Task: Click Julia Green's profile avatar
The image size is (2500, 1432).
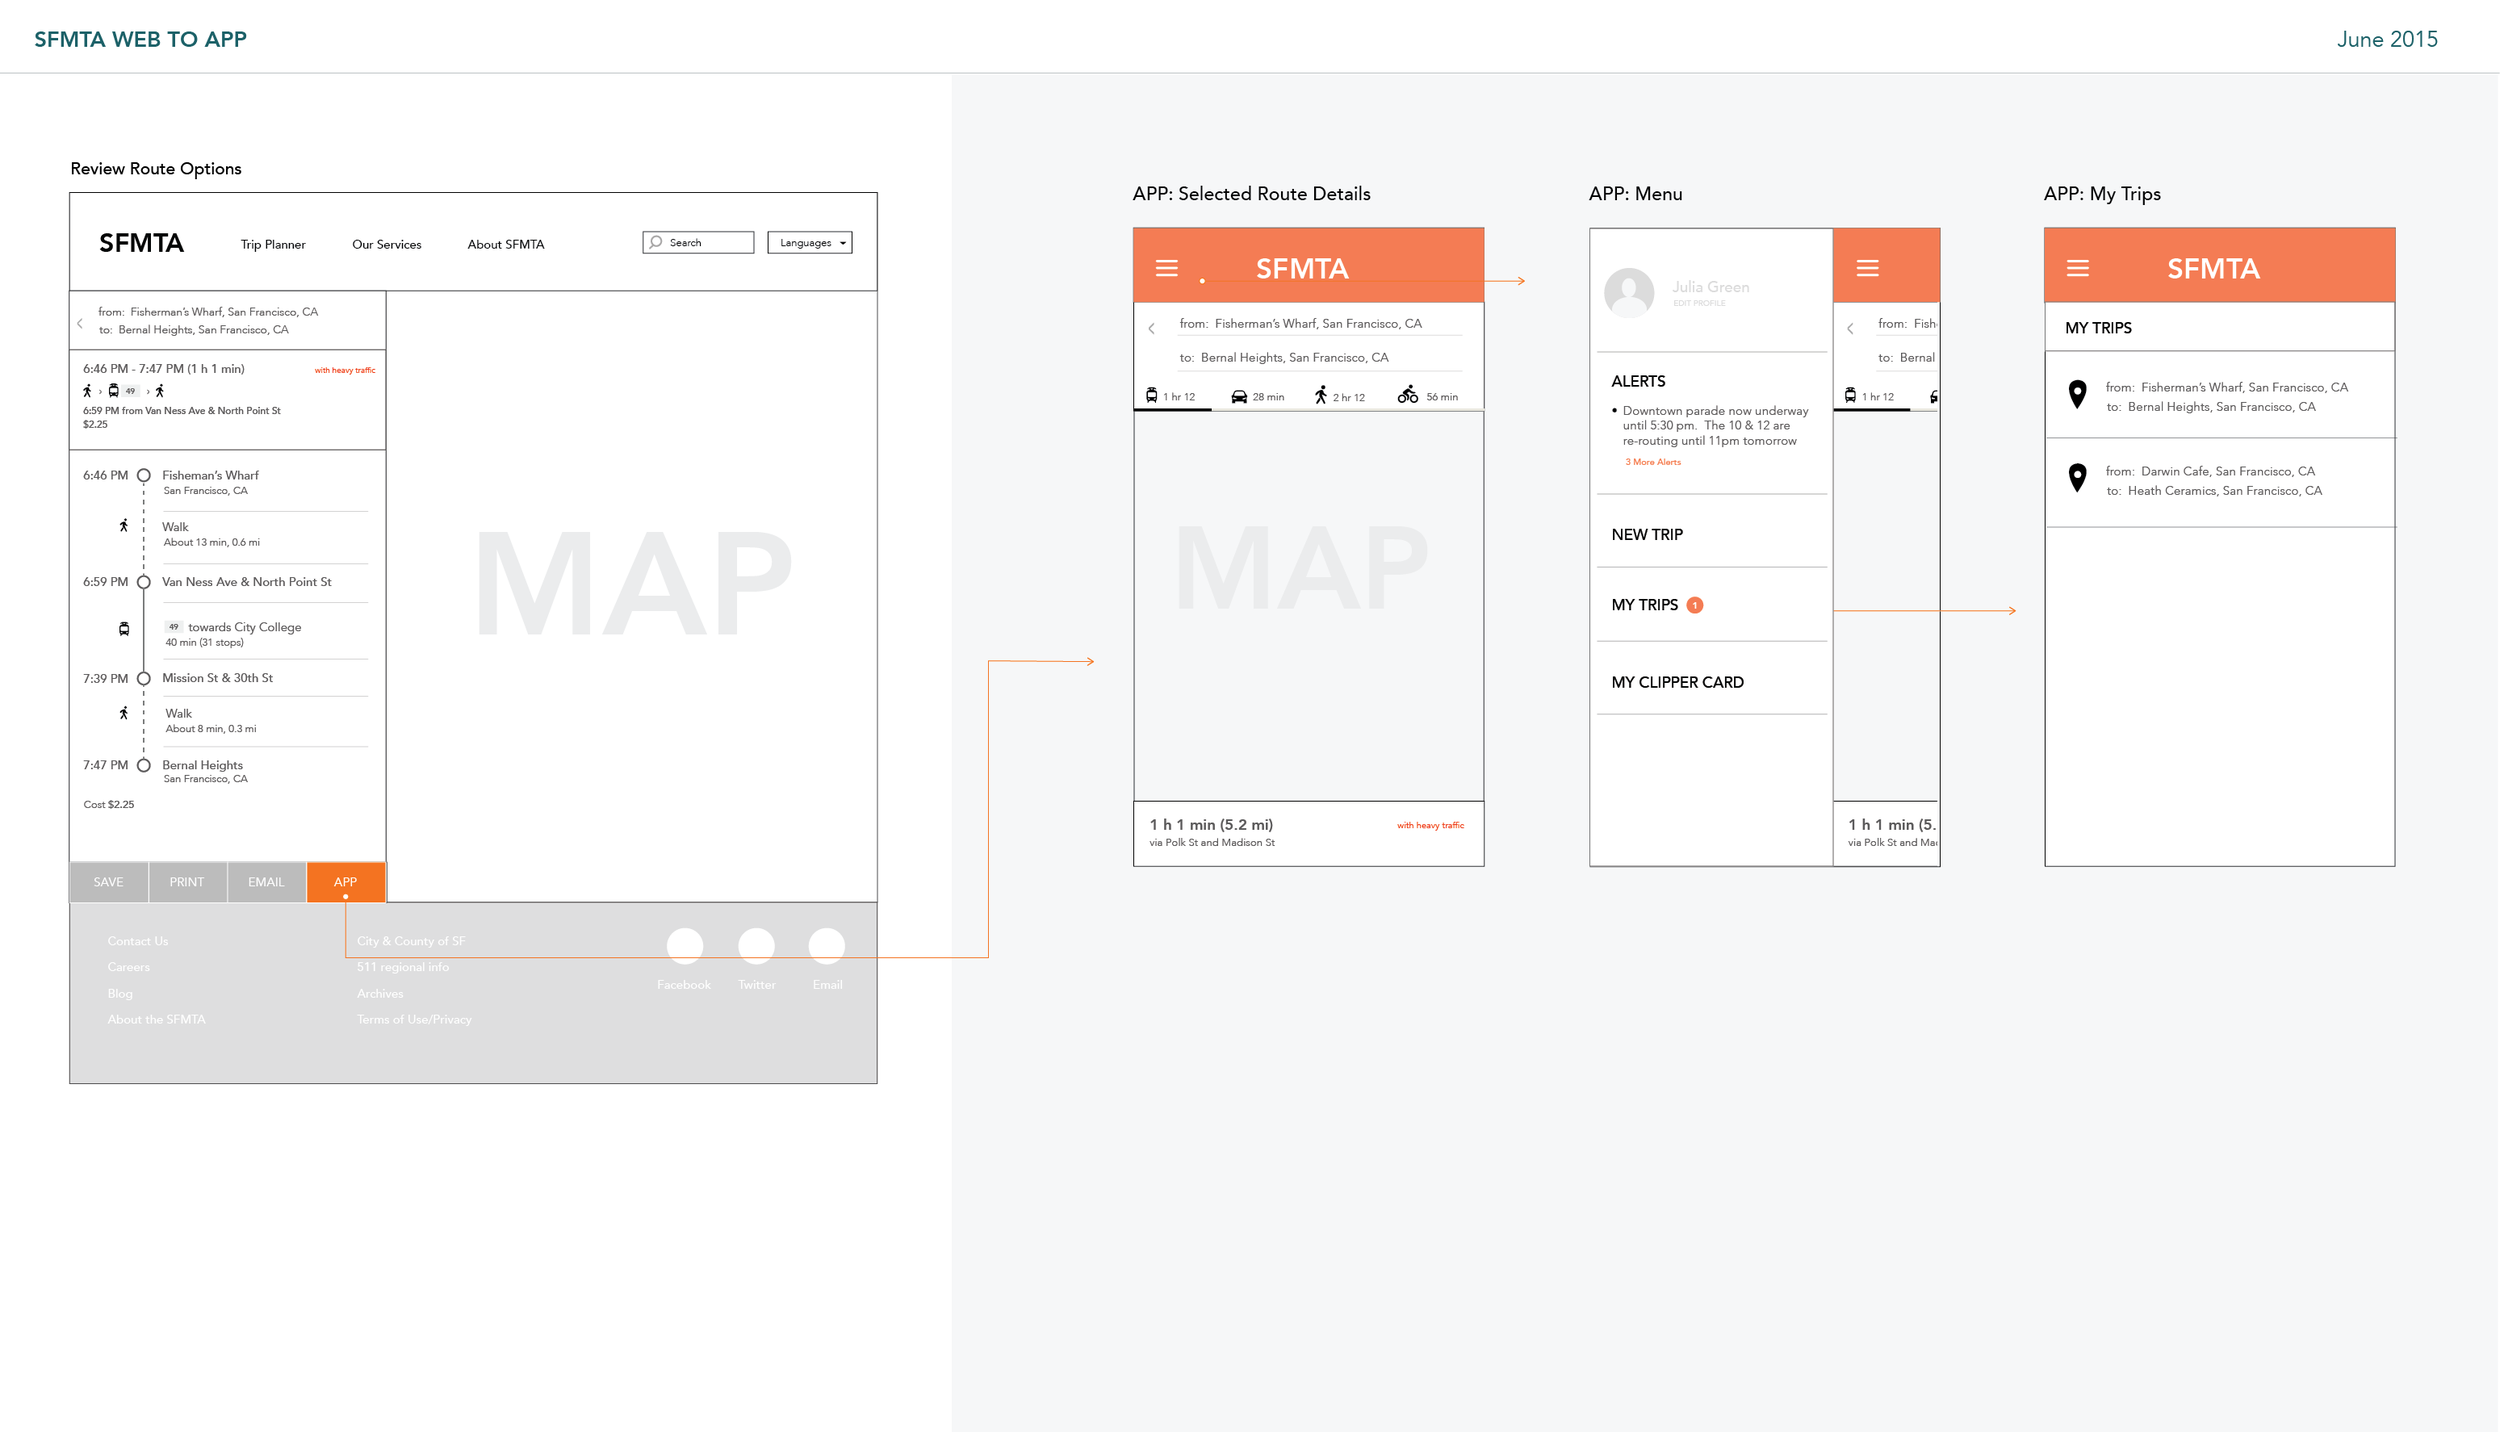Action: [x=1629, y=292]
